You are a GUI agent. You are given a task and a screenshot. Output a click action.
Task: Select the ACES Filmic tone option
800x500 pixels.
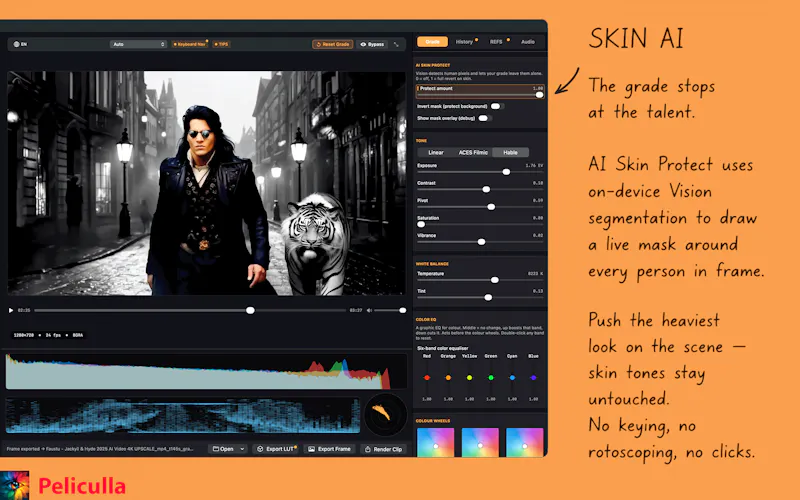(473, 153)
